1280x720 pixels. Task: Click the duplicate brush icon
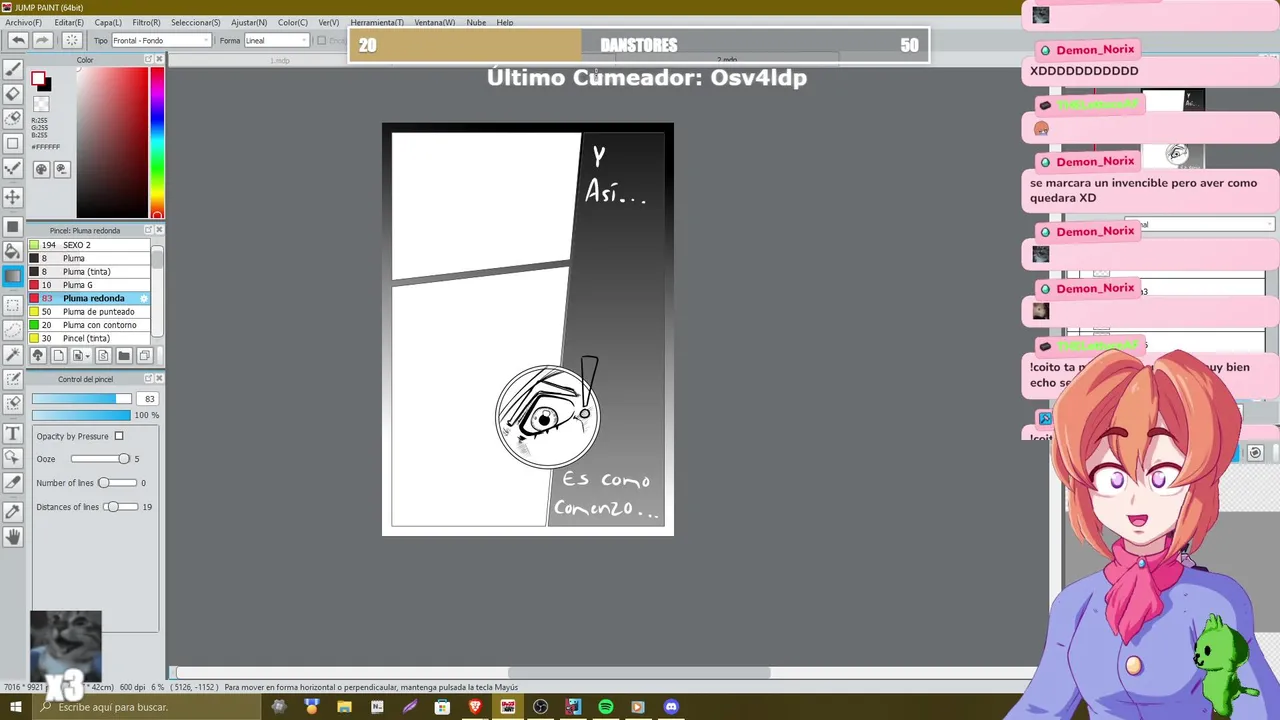(x=144, y=355)
